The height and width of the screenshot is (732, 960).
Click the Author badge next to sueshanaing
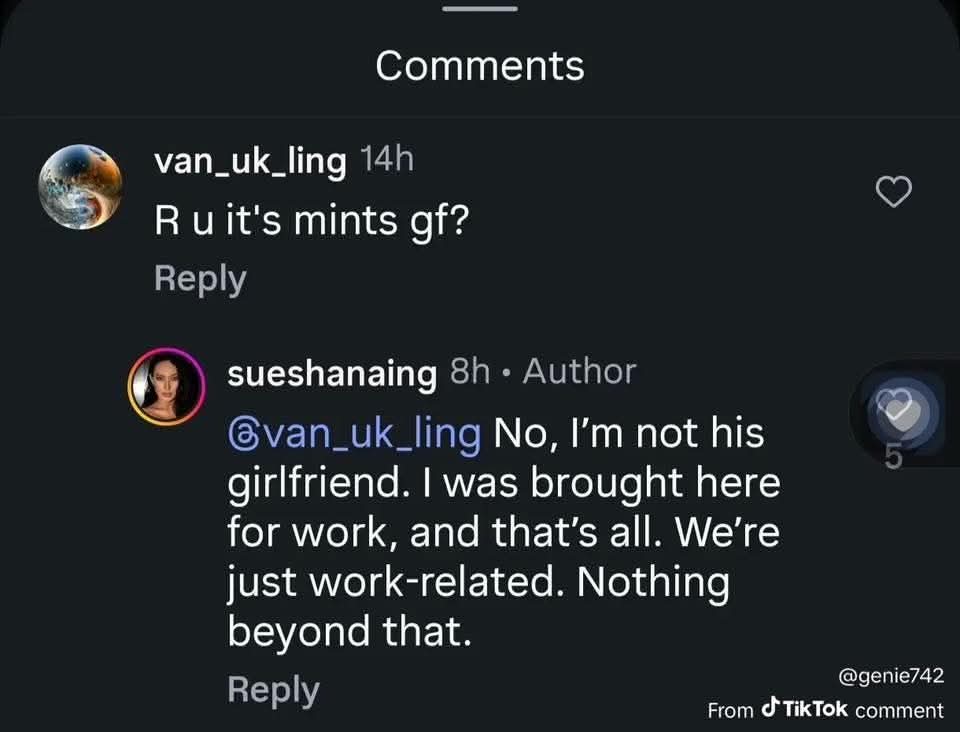[579, 372]
